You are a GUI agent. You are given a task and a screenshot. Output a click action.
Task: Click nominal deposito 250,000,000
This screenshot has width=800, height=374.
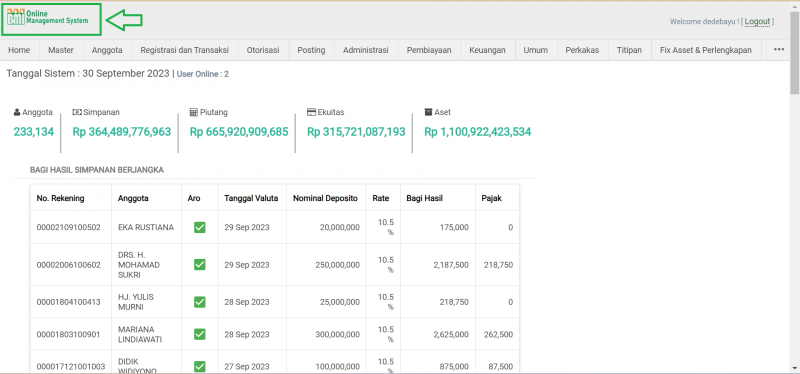coord(336,265)
